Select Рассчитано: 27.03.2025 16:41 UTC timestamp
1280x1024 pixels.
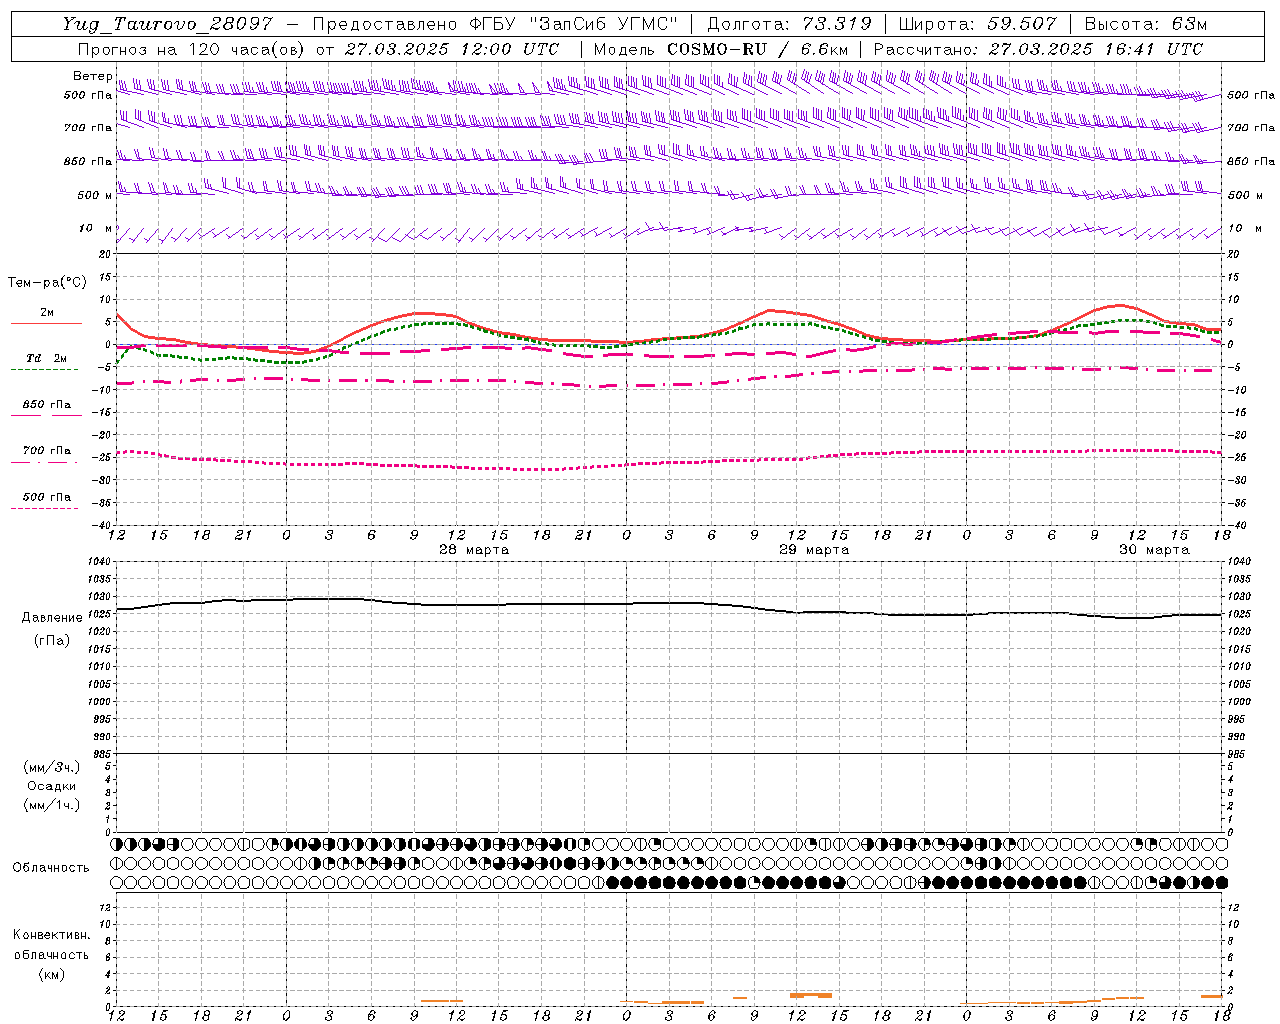click(x=1038, y=49)
